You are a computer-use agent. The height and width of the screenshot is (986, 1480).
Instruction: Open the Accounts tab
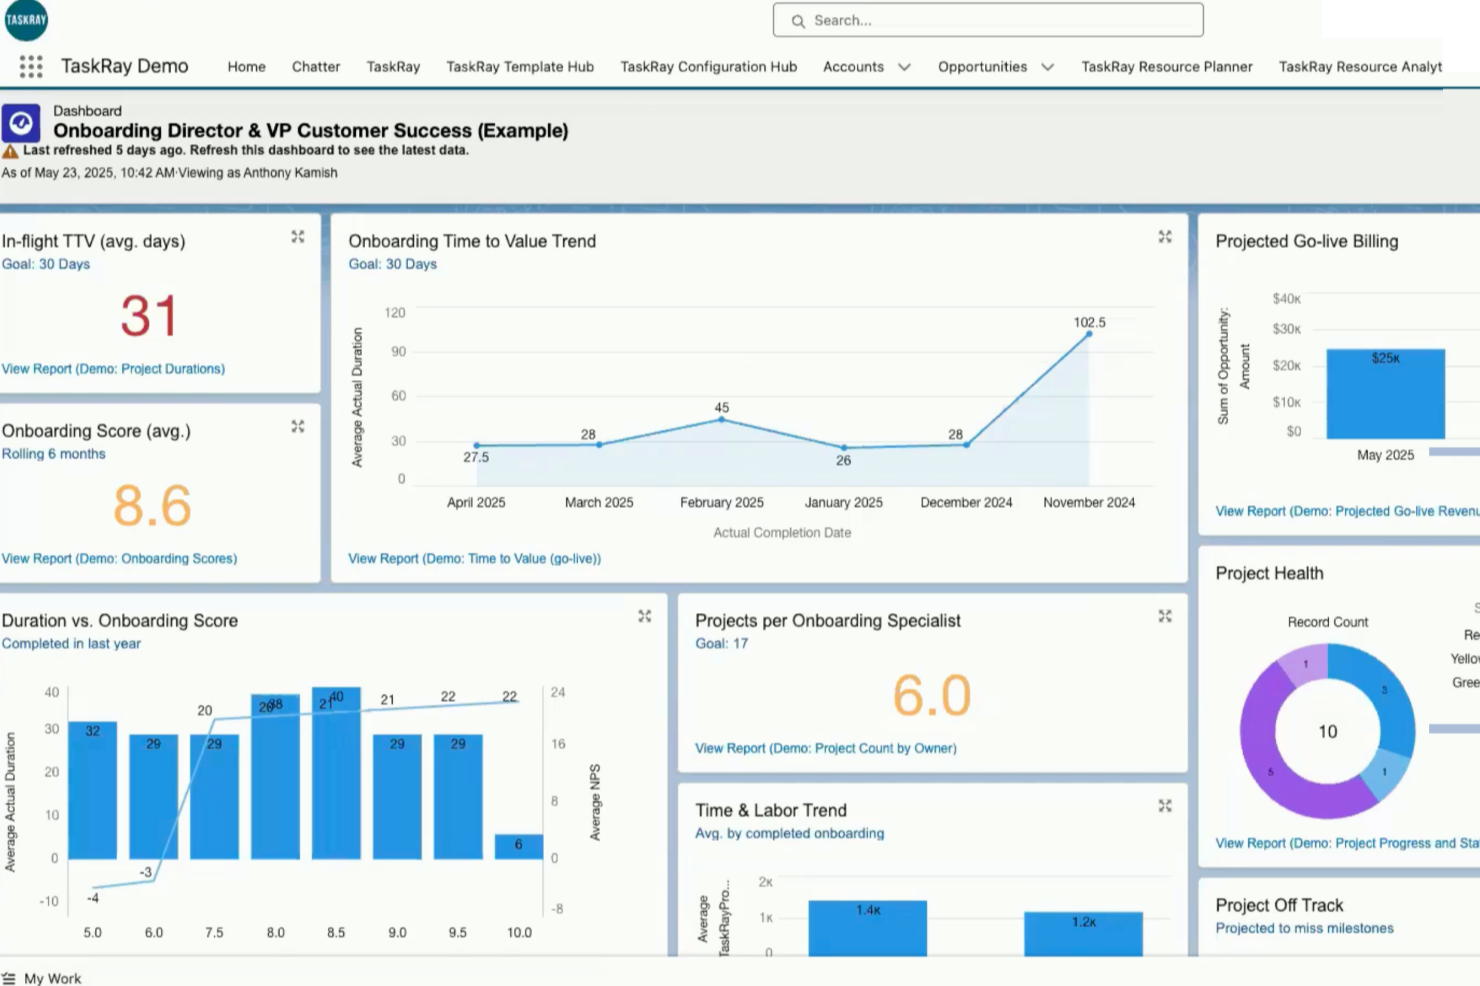[853, 67]
